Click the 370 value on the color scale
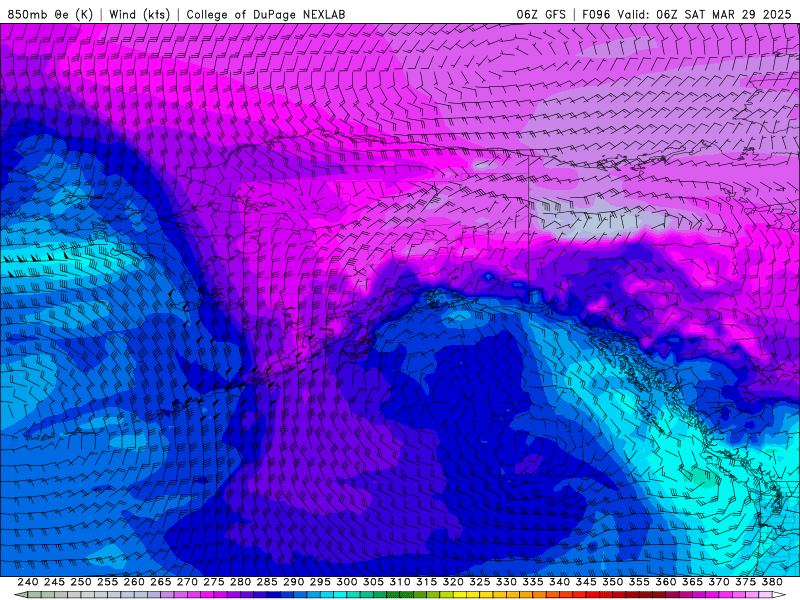The image size is (800, 600). [x=719, y=582]
